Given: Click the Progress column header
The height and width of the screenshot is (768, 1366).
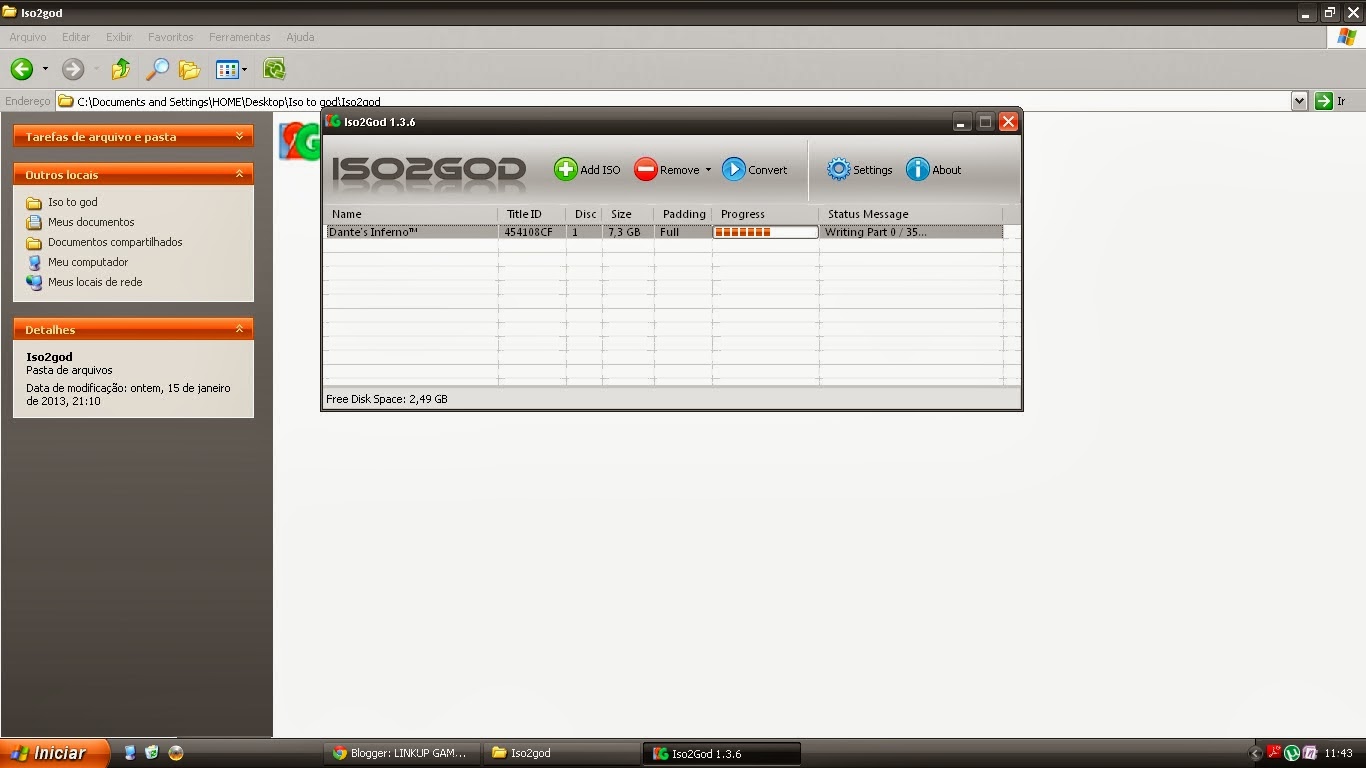Looking at the screenshot, I should 765,214.
